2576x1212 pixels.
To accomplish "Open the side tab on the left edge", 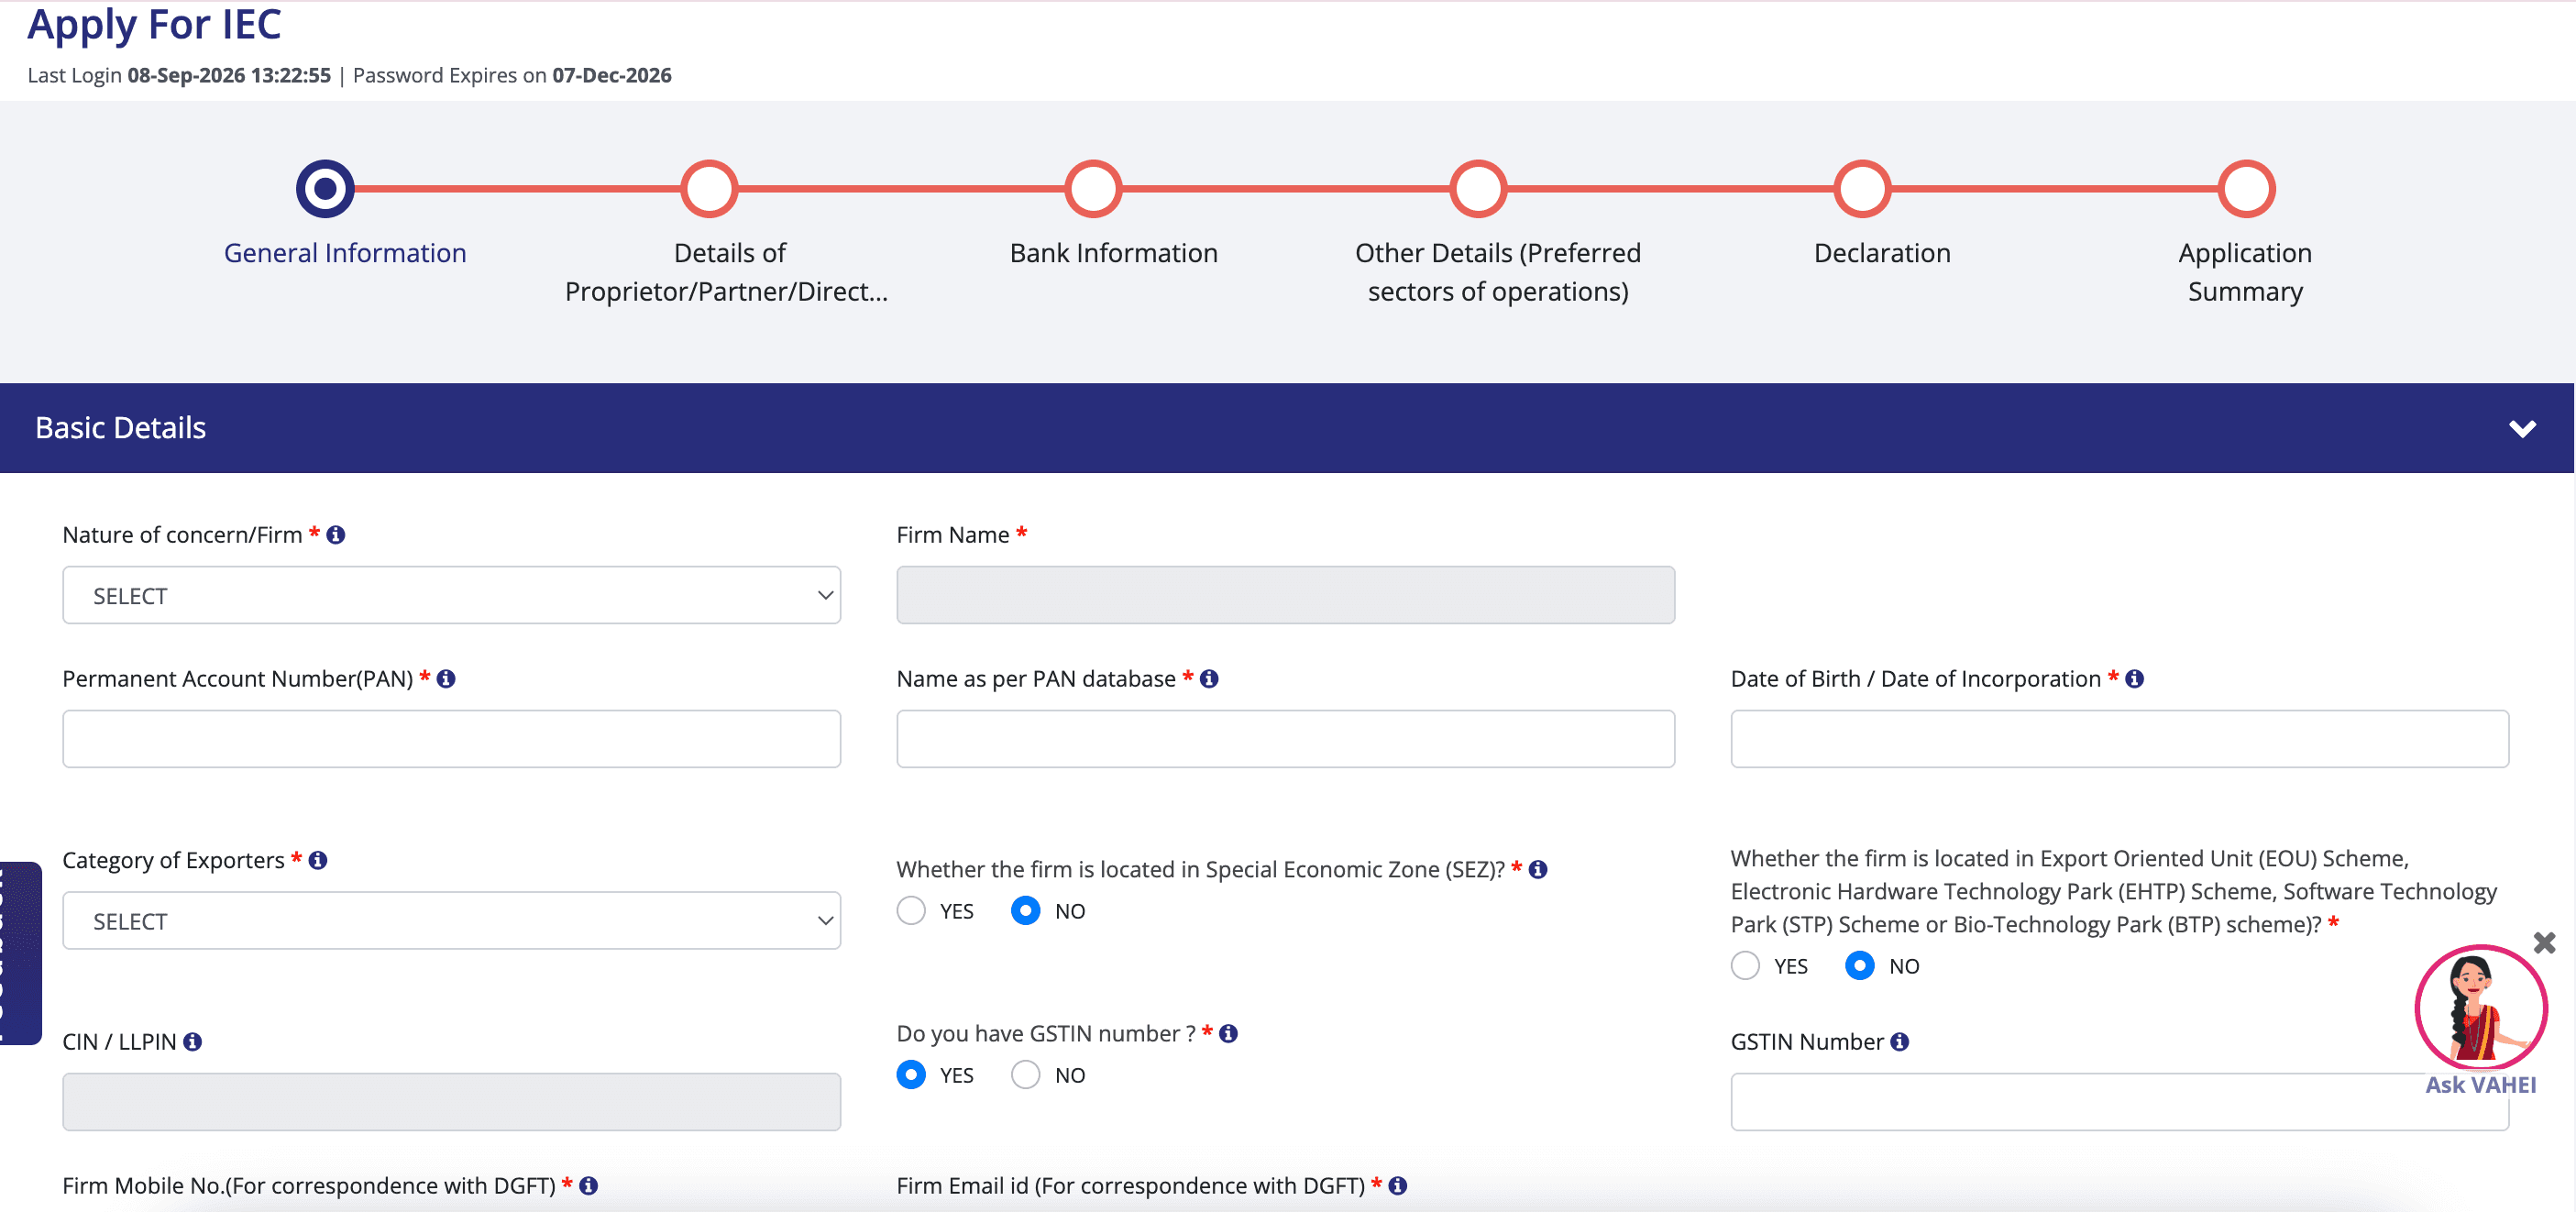I will (20, 953).
